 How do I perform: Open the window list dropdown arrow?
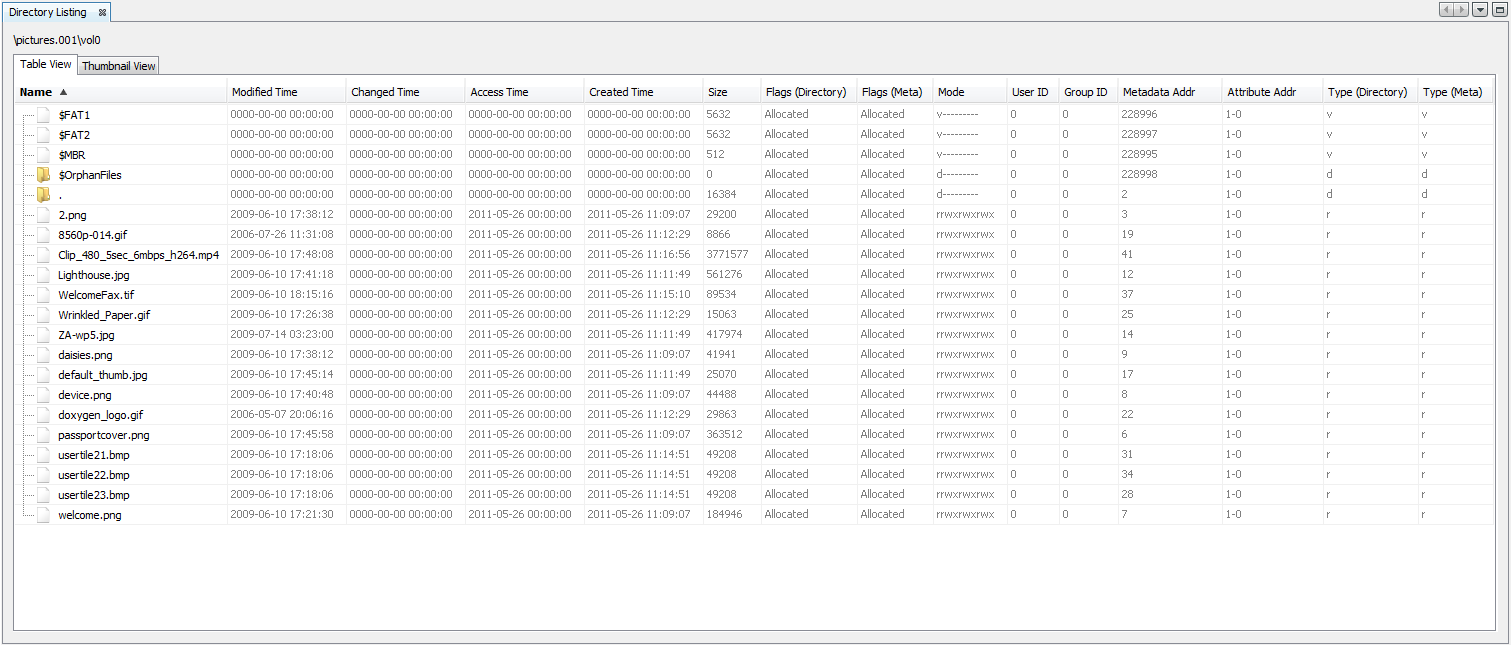coord(1480,9)
